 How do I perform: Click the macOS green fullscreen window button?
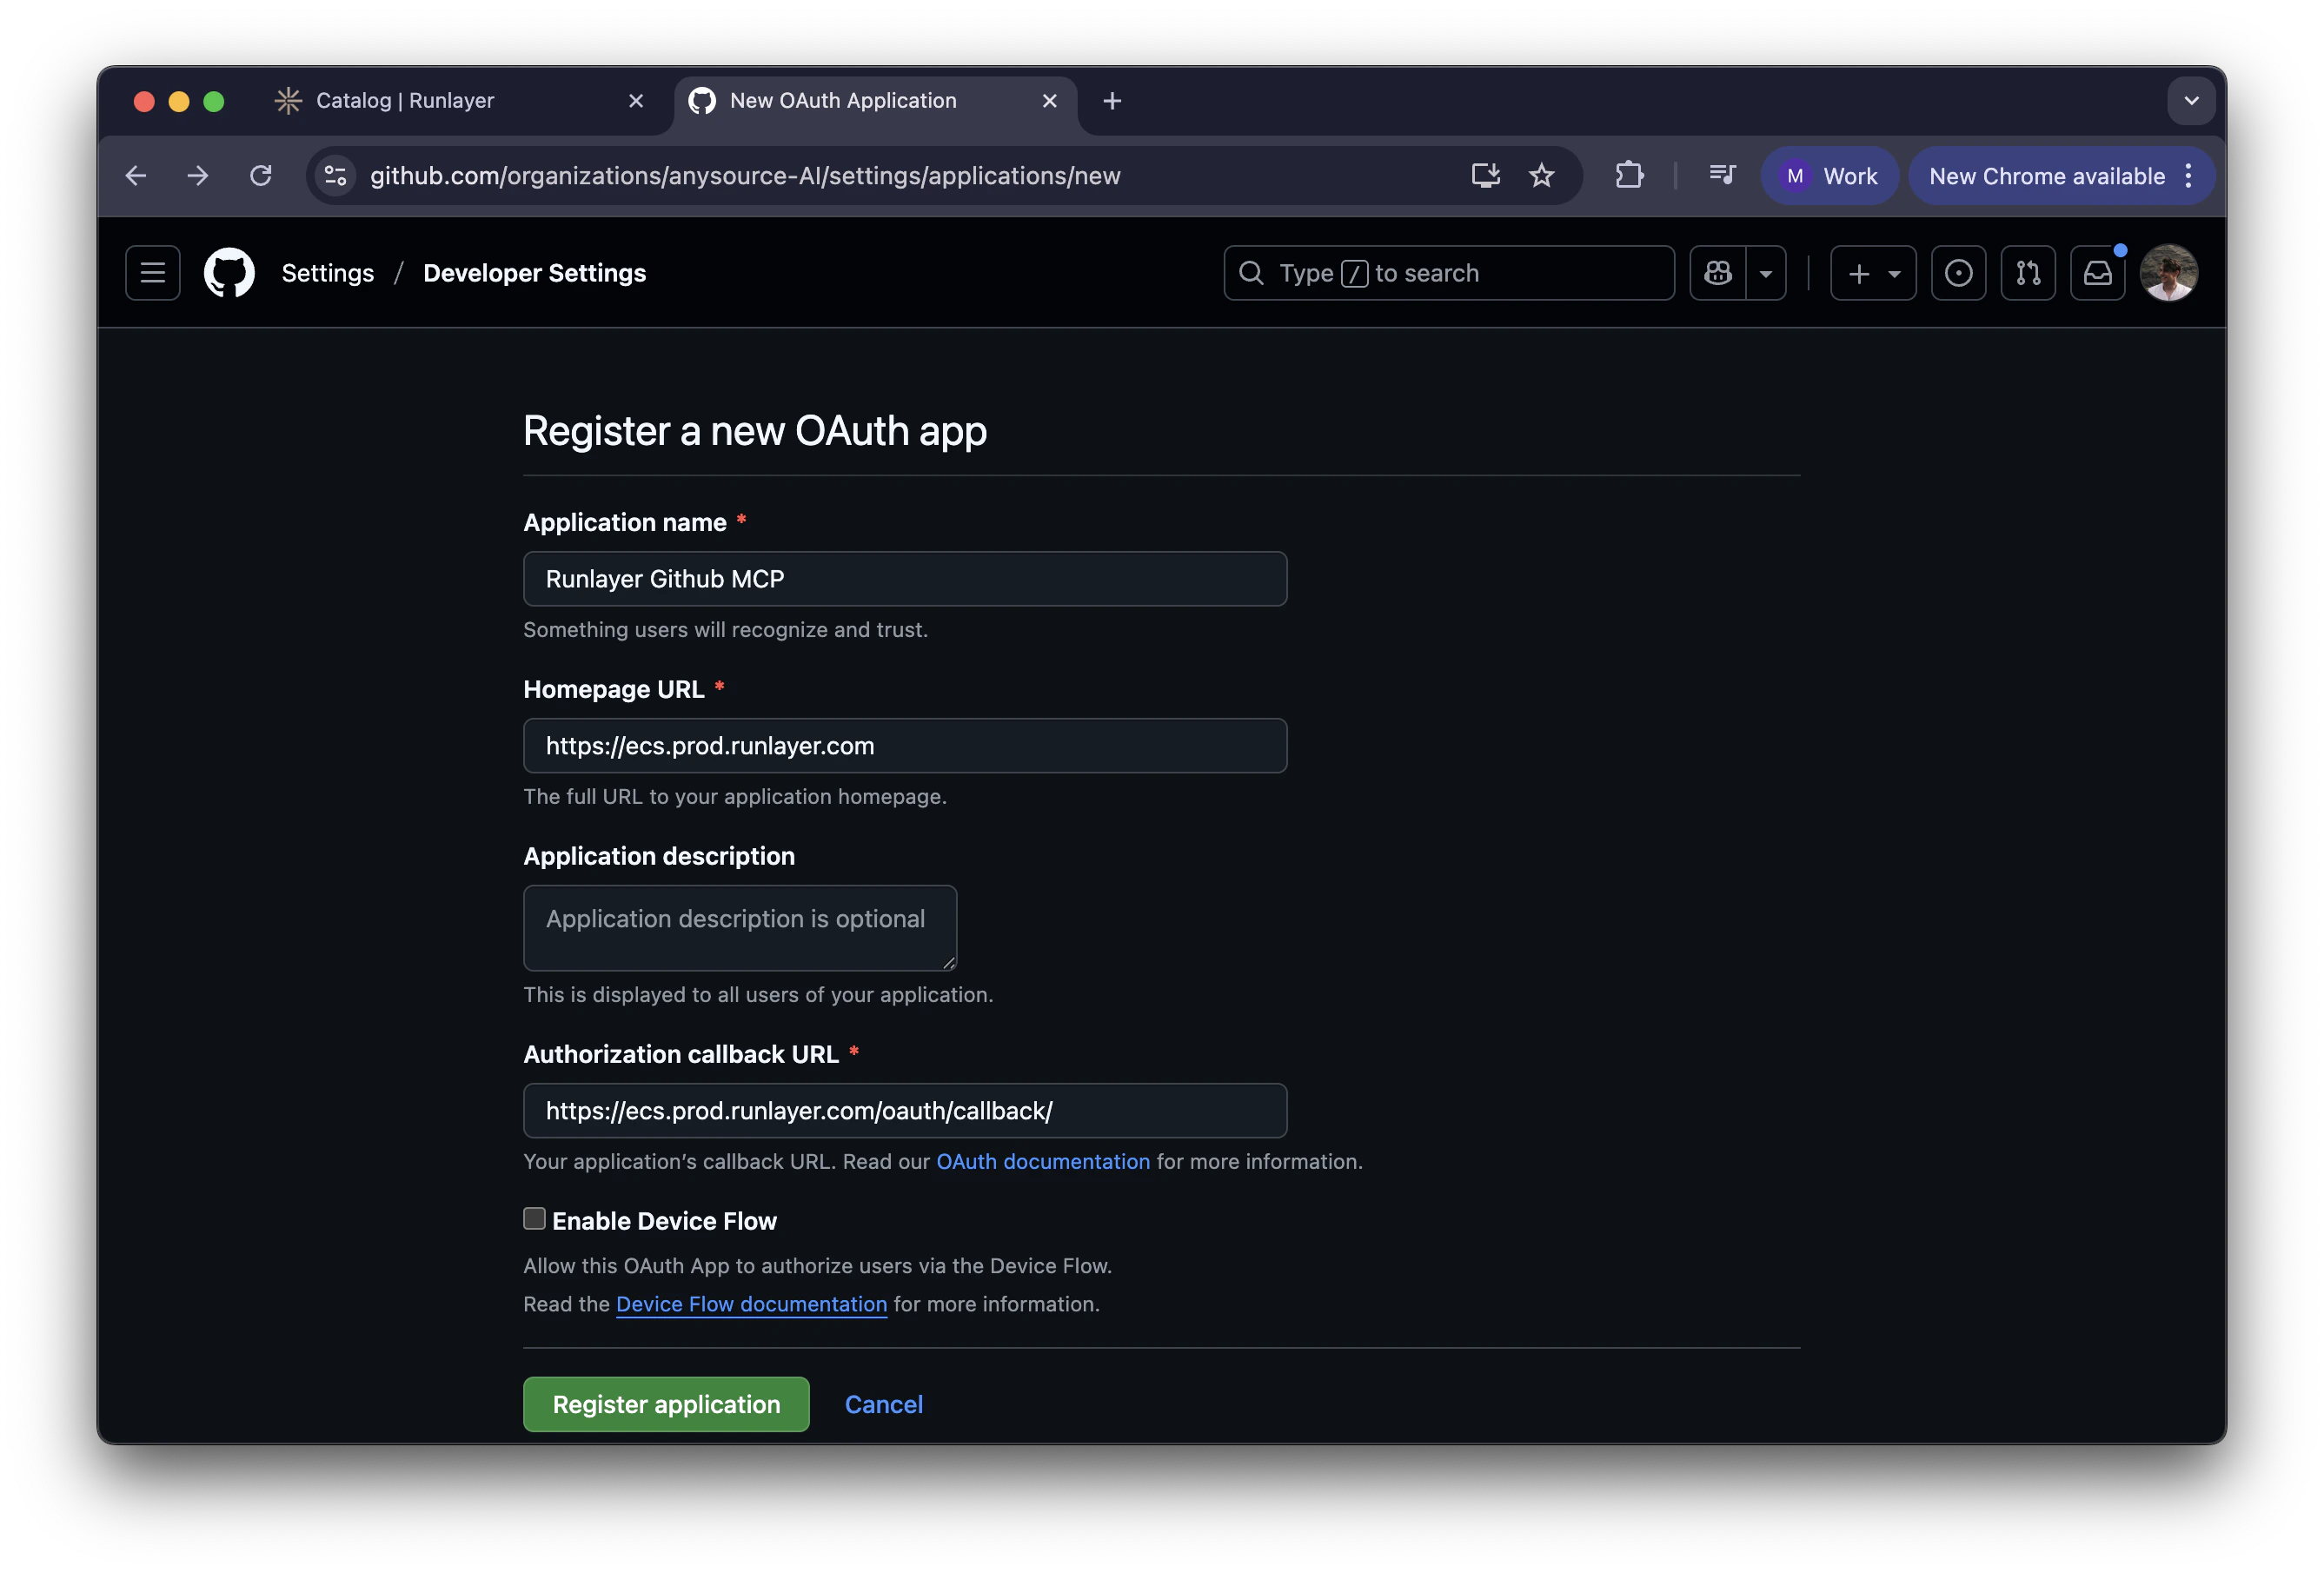[x=214, y=101]
